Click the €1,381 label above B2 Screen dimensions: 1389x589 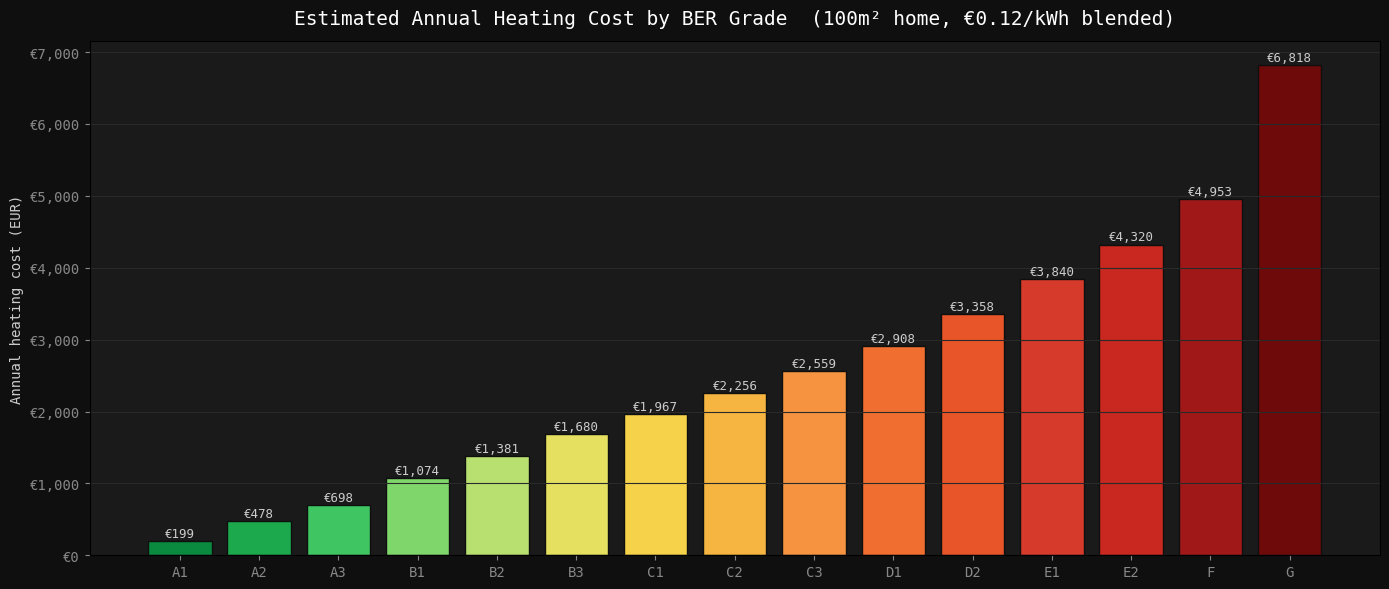[496, 449]
